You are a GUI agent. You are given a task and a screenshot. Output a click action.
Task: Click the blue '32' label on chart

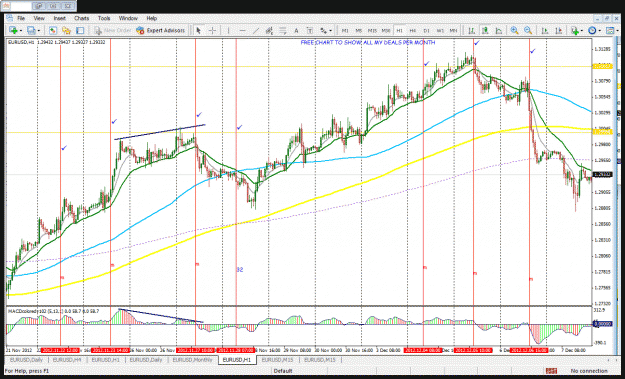coord(240,270)
